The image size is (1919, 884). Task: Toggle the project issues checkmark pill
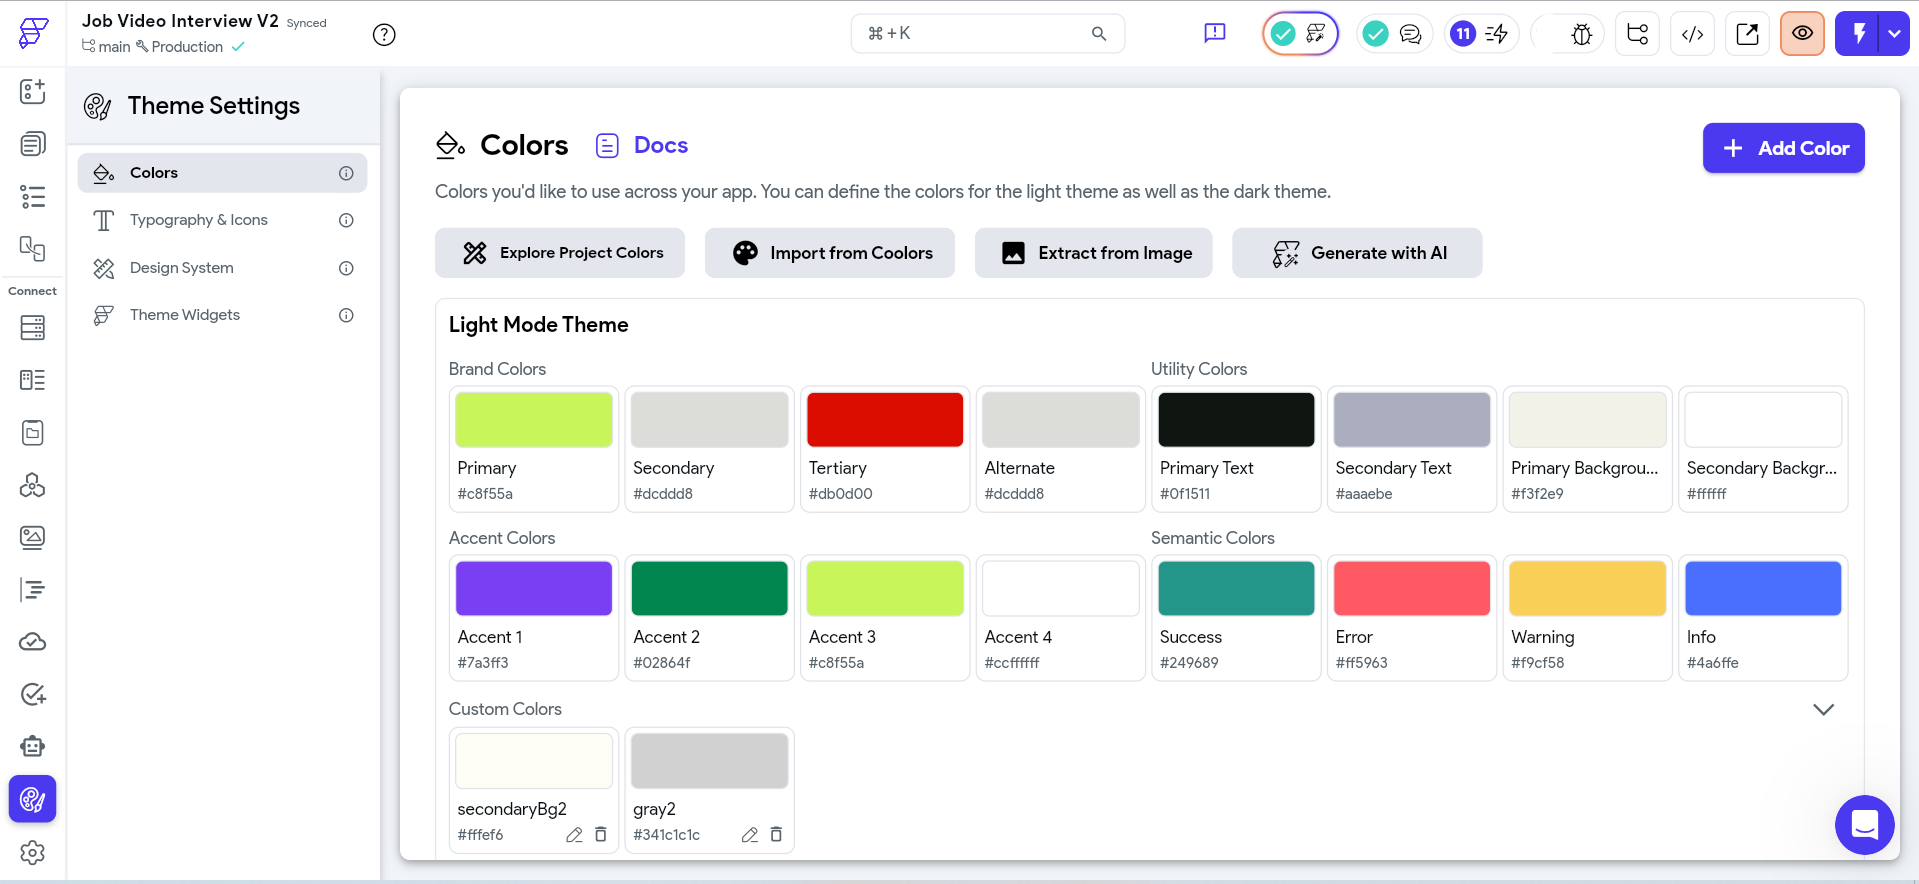point(1300,34)
